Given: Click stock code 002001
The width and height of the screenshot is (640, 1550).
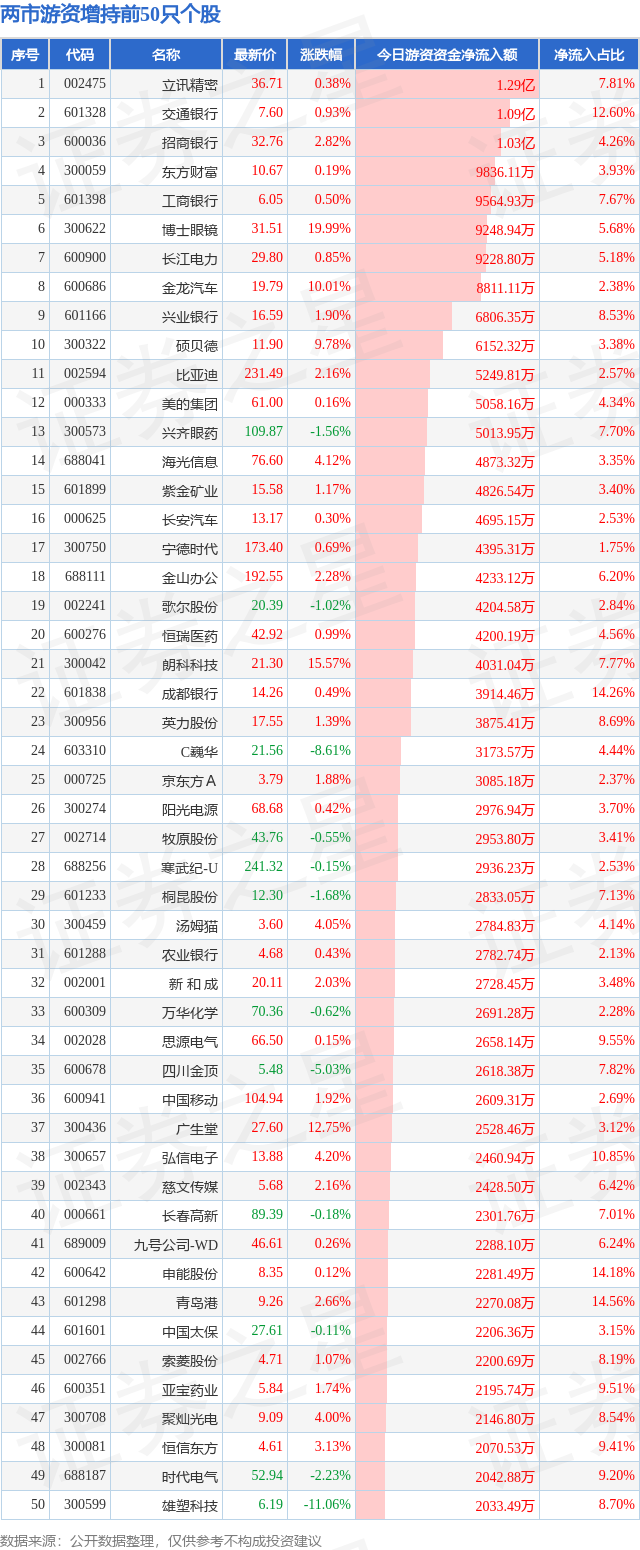Looking at the screenshot, I should click(85, 983).
